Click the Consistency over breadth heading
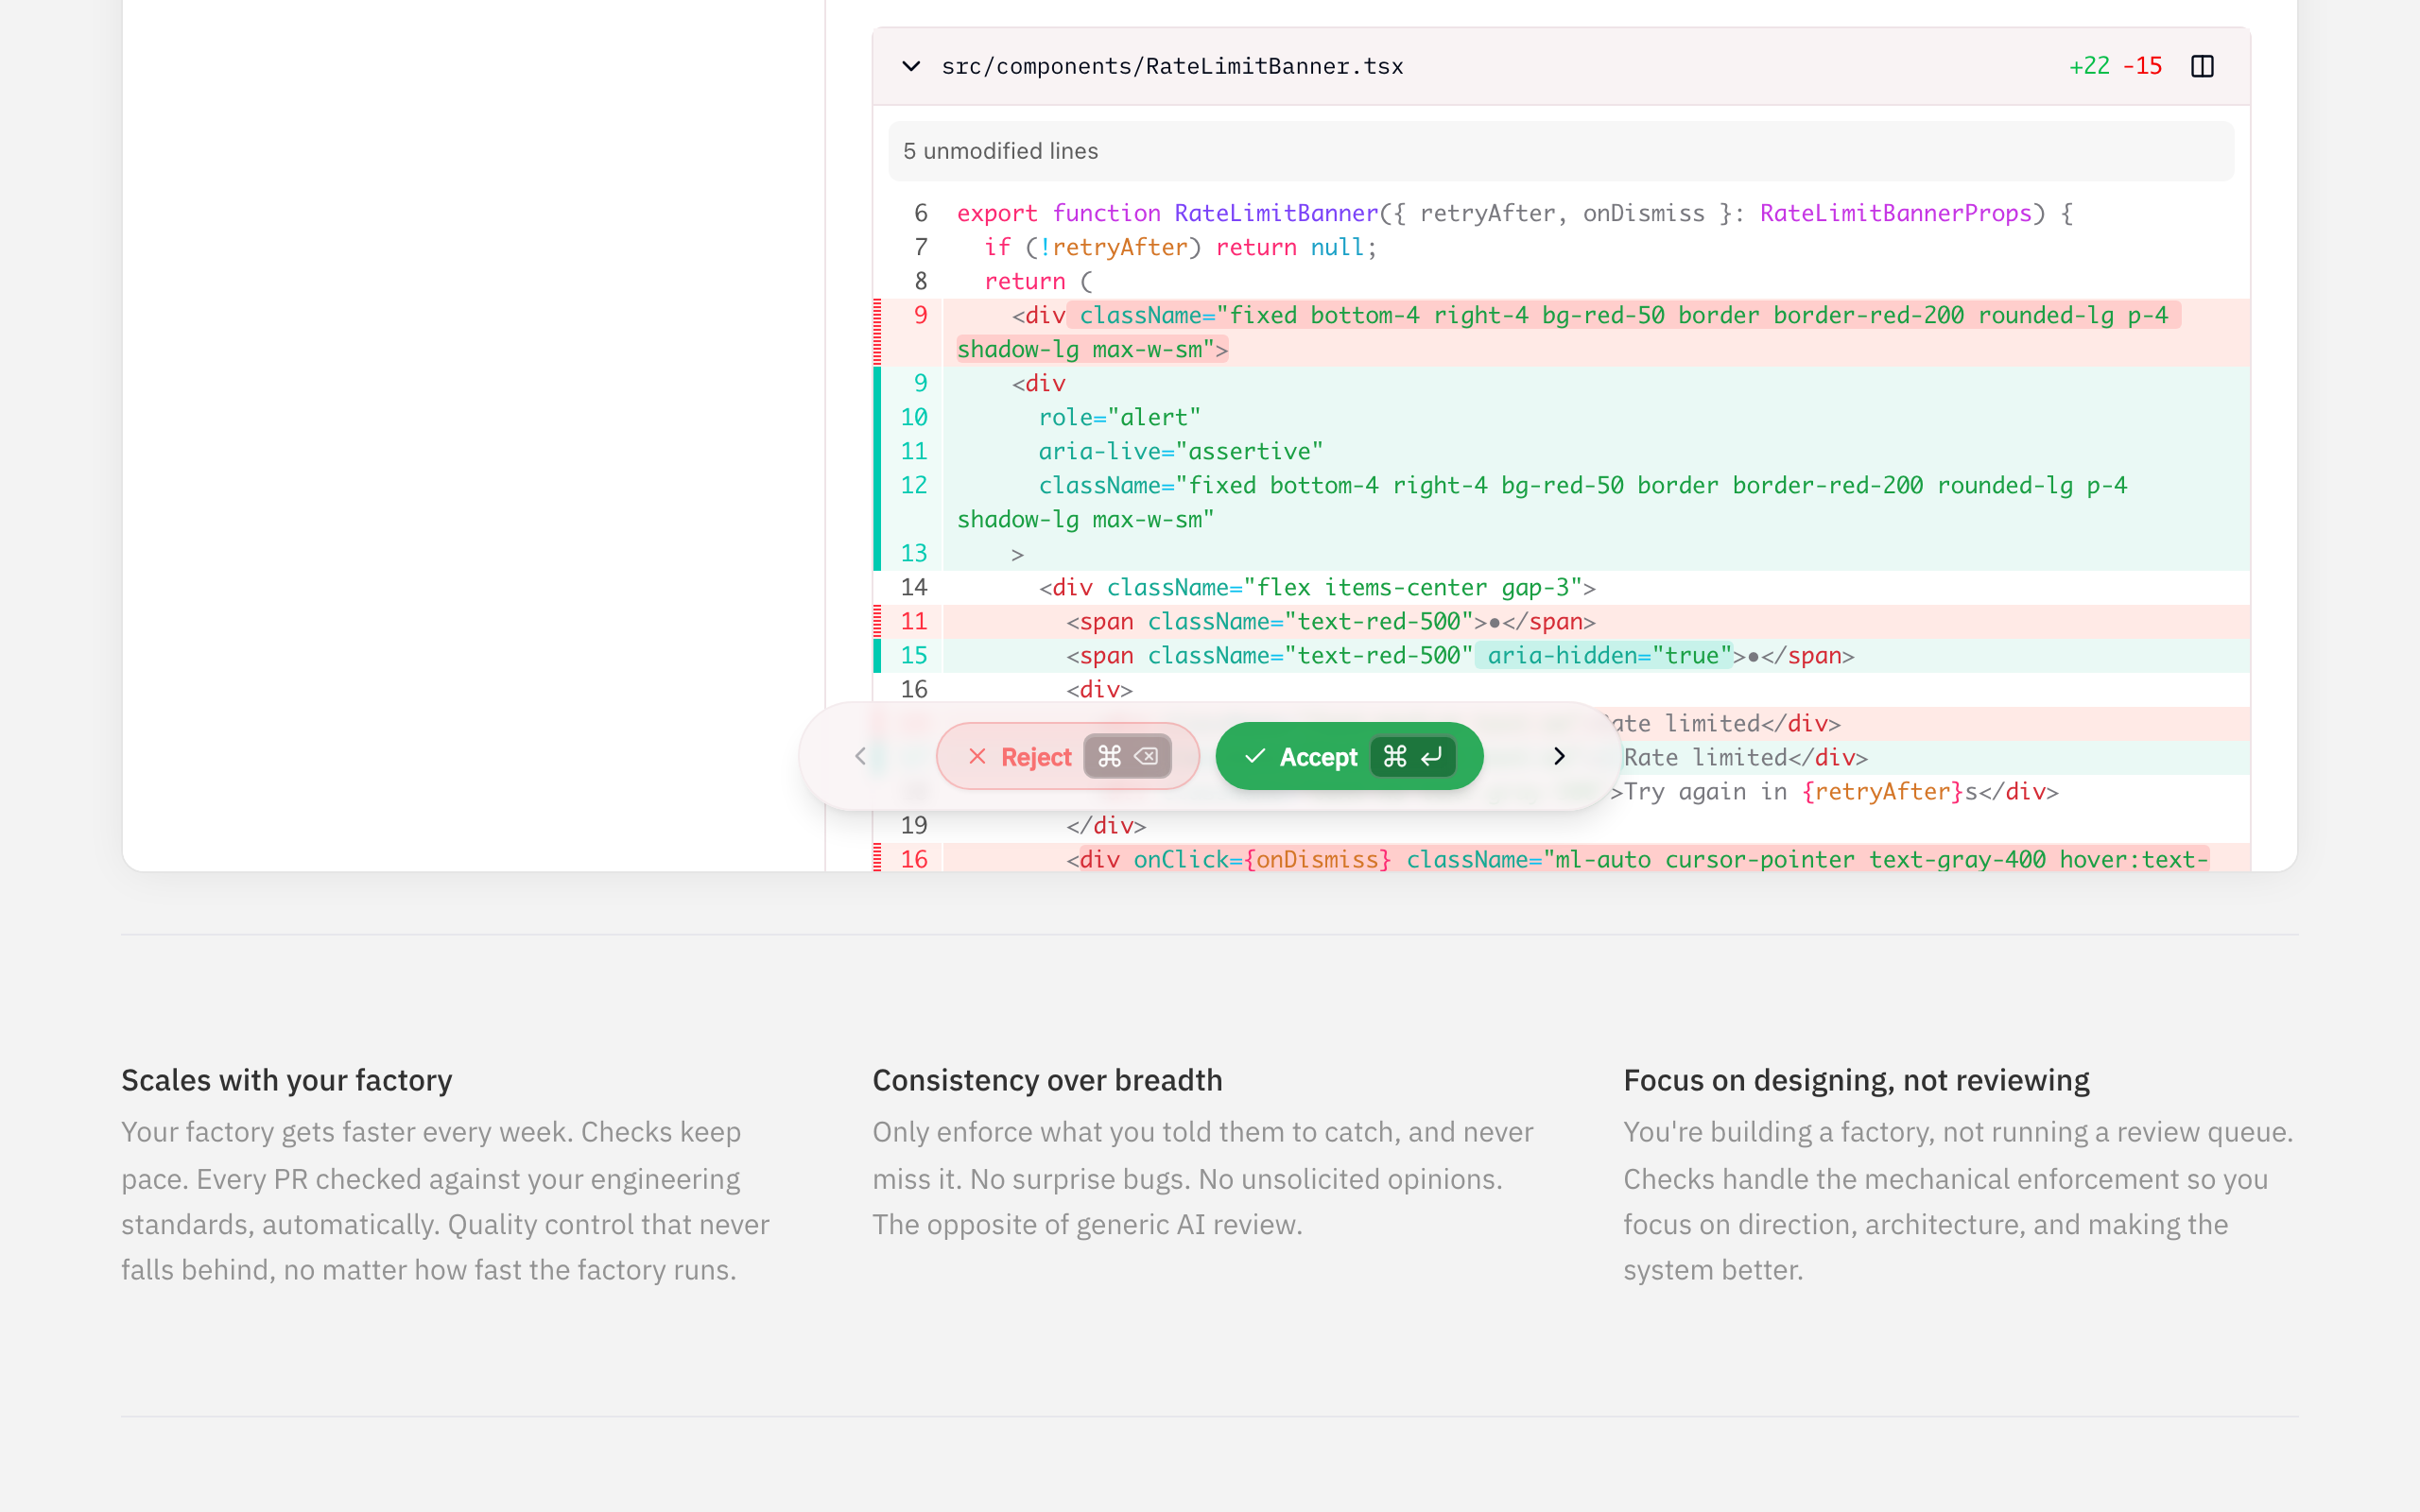Screen dimensions: 2420x1512 click(1047, 1080)
